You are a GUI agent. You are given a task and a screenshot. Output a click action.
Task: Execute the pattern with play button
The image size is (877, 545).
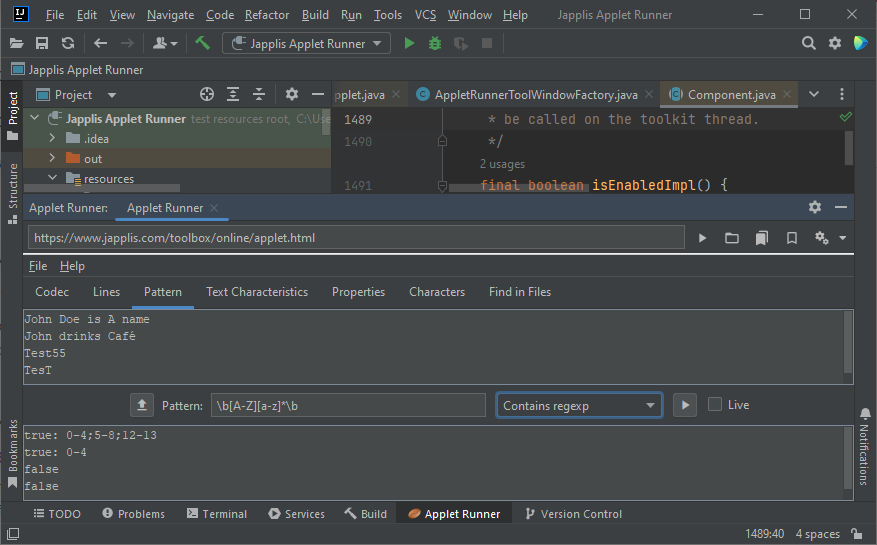[685, 405]
